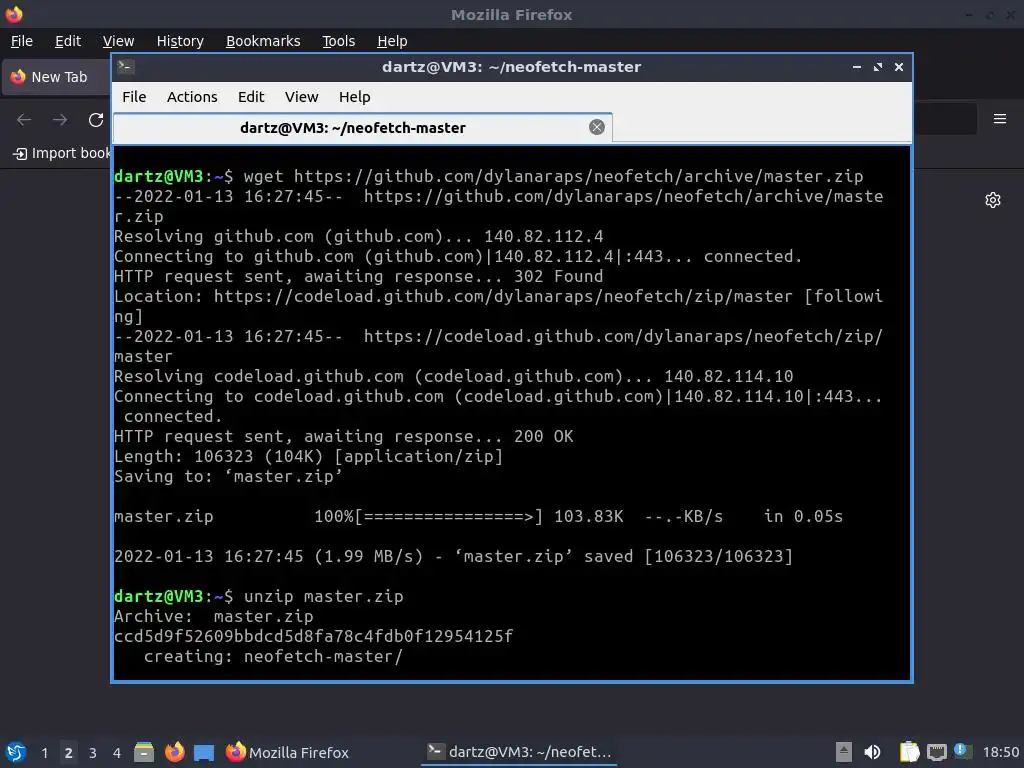The height and width of the screenshot is (768, 1024).
Task: Click the Firefox forward arrow
Action: tap(60, 120)
